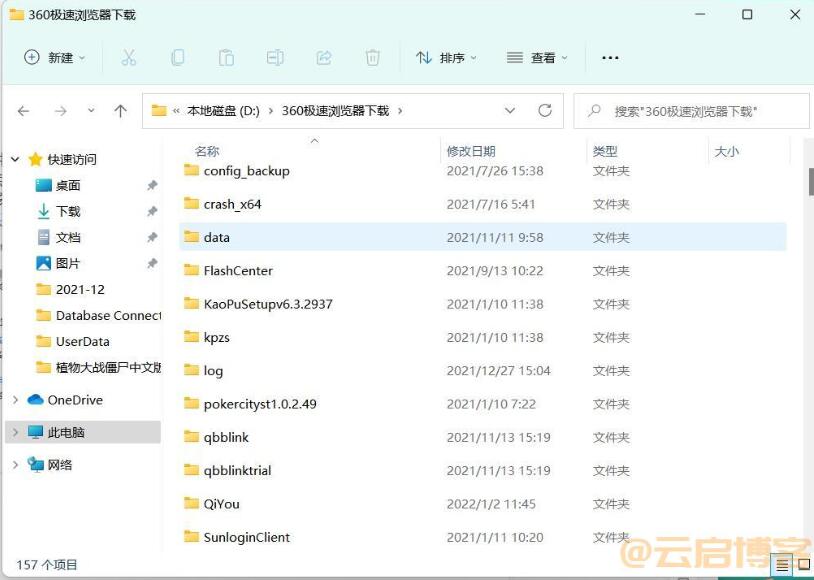Open recent locations chevron dropdown
The image size is (814, 580).
[x=91, y=111]
